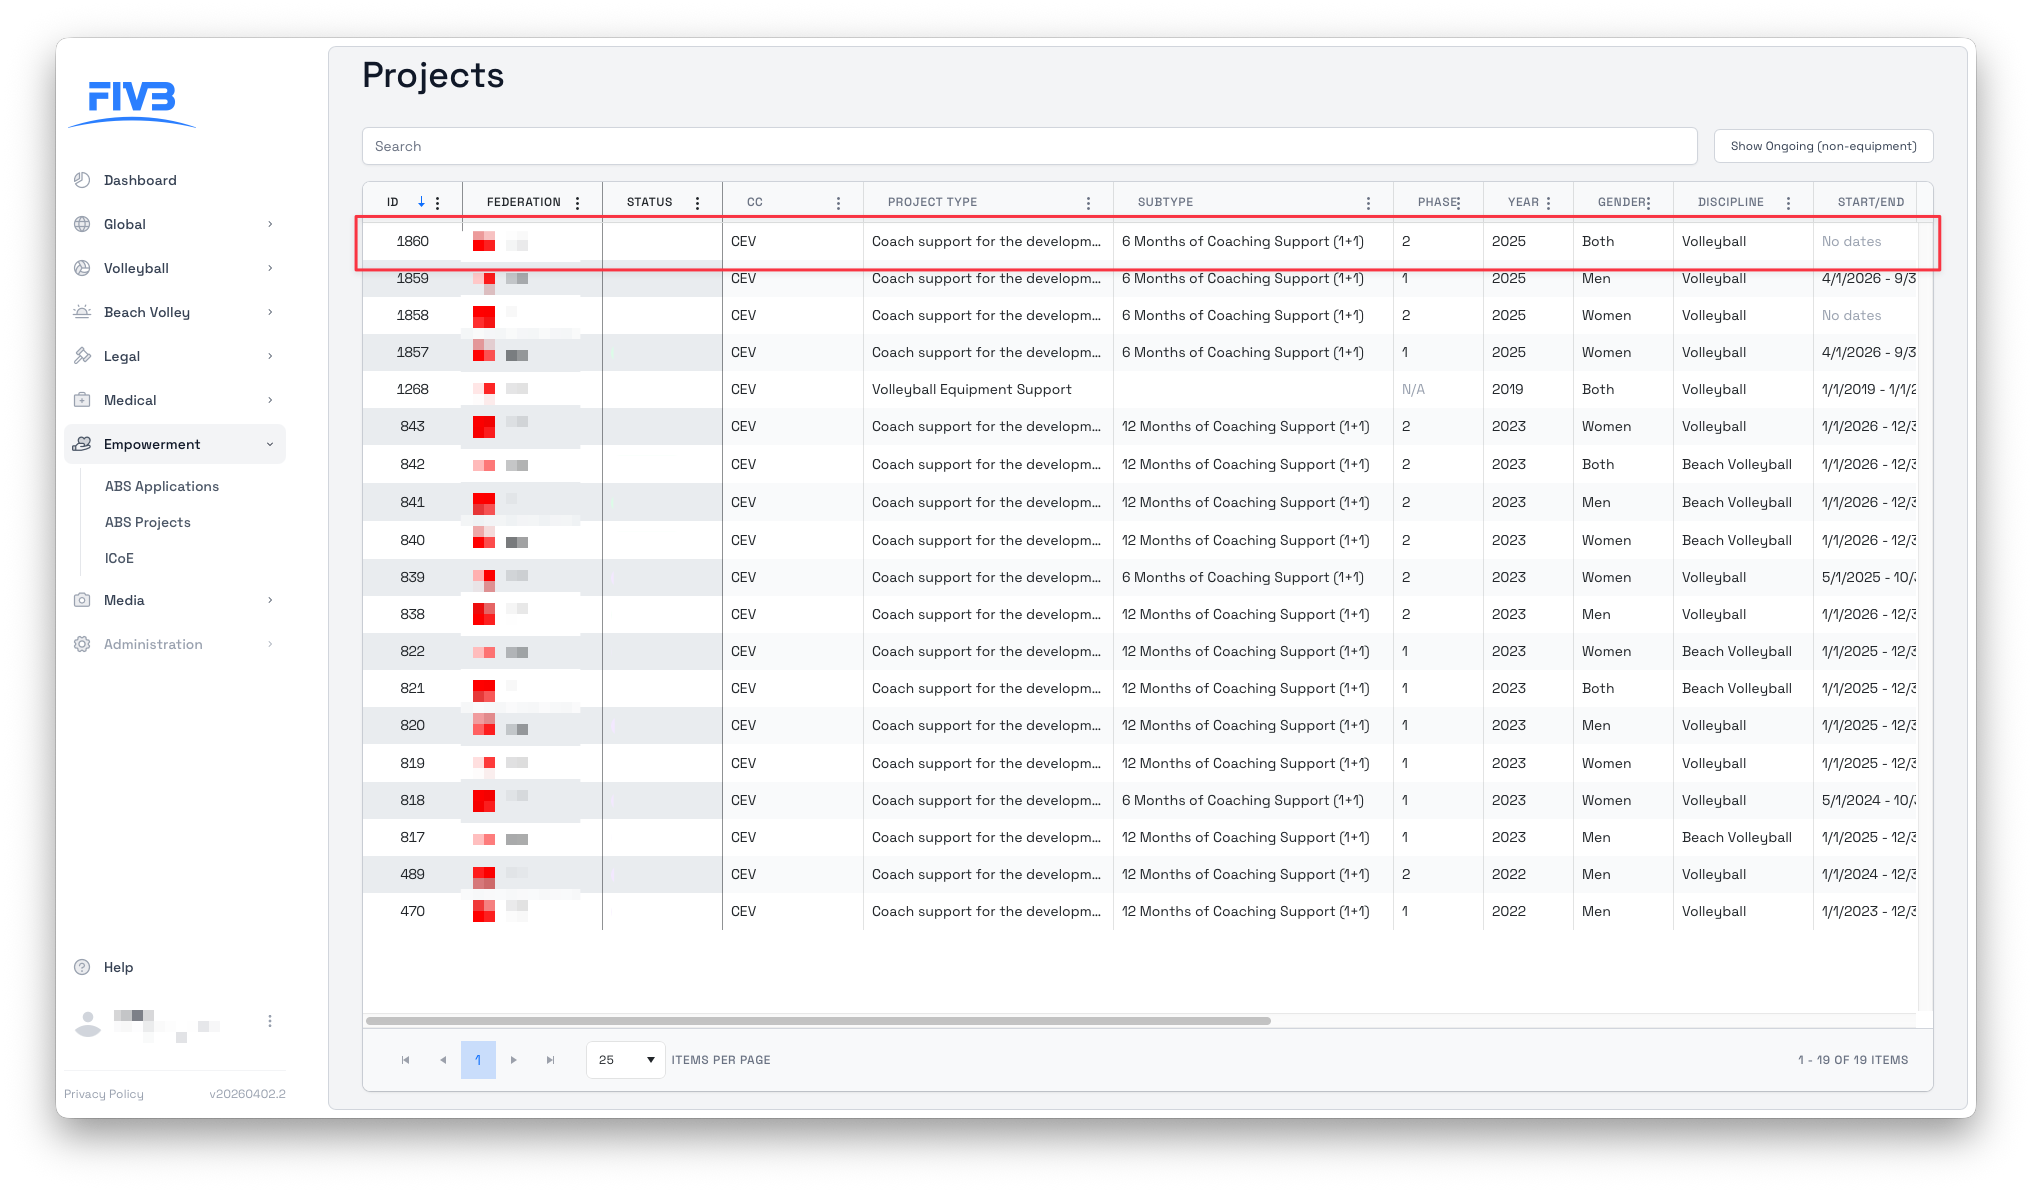Click the Medical kit icon
2032x1192 pixels.
point(82,400)
